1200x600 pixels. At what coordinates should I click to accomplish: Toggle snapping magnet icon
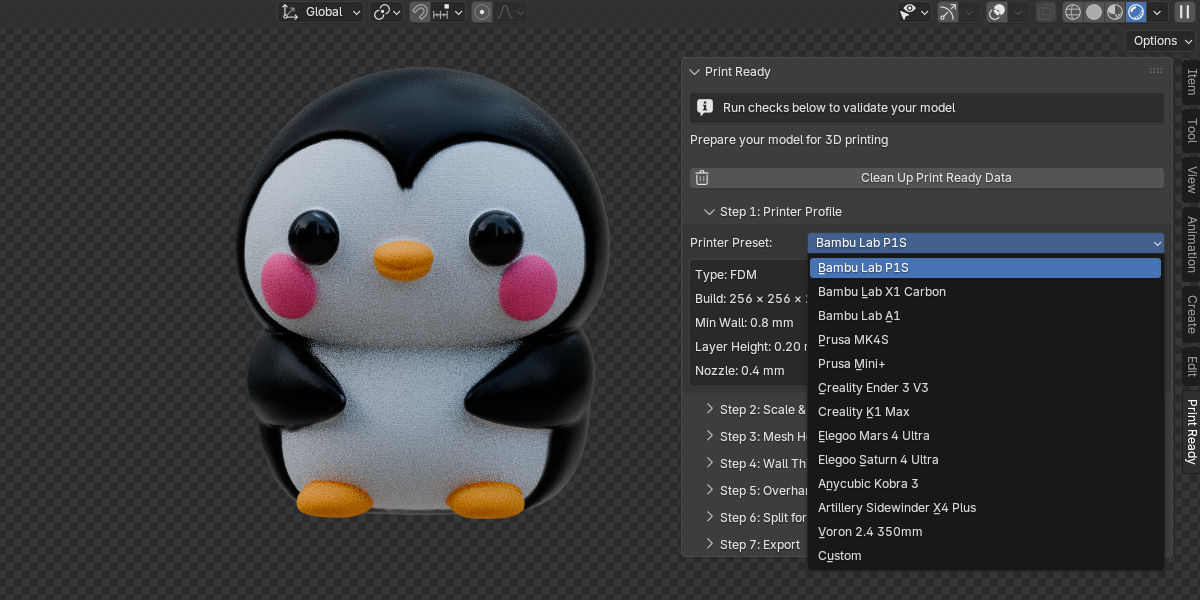[x=420, y=12]
